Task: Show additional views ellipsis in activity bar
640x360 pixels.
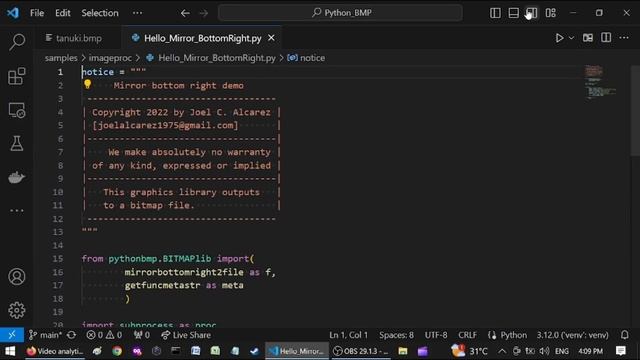Action: tap(17, 211)
